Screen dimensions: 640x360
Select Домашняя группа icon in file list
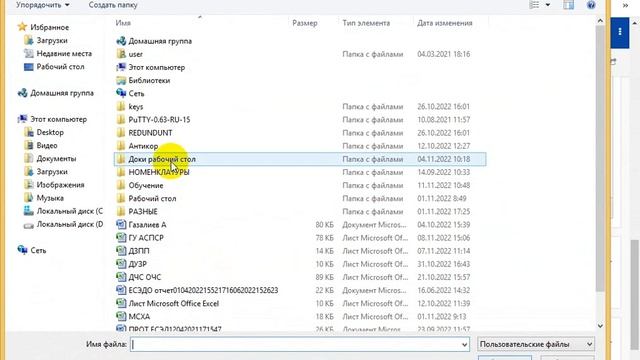[121, 41]
